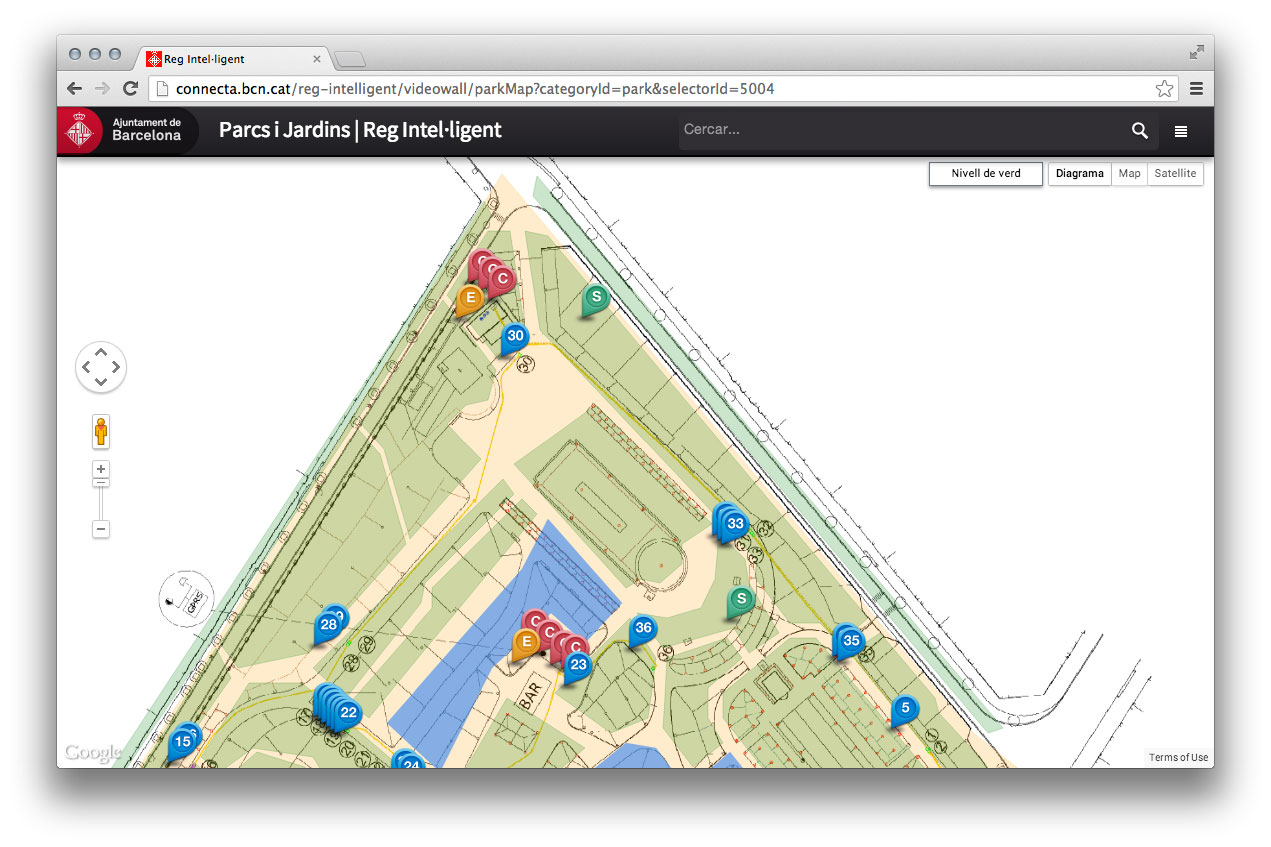Image resolution: width=1271 pixels, height=847 pixels.
Task: Click blue map marker number 36
Action: tap(643, 629)
